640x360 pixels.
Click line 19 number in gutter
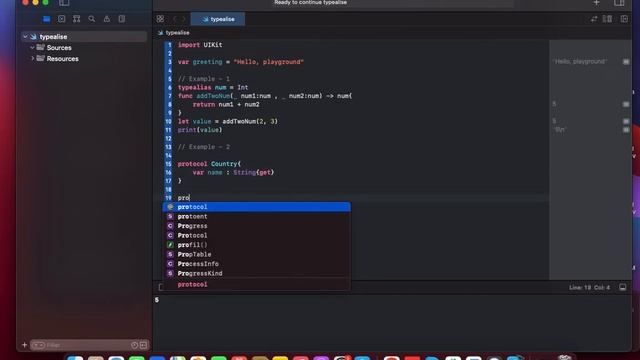pos(168,198)
